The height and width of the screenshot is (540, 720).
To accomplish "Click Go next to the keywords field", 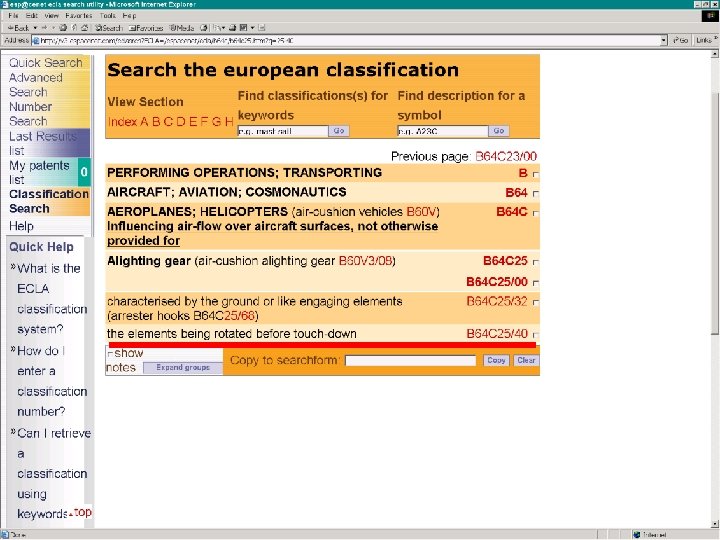I will (x=339, y=131).
